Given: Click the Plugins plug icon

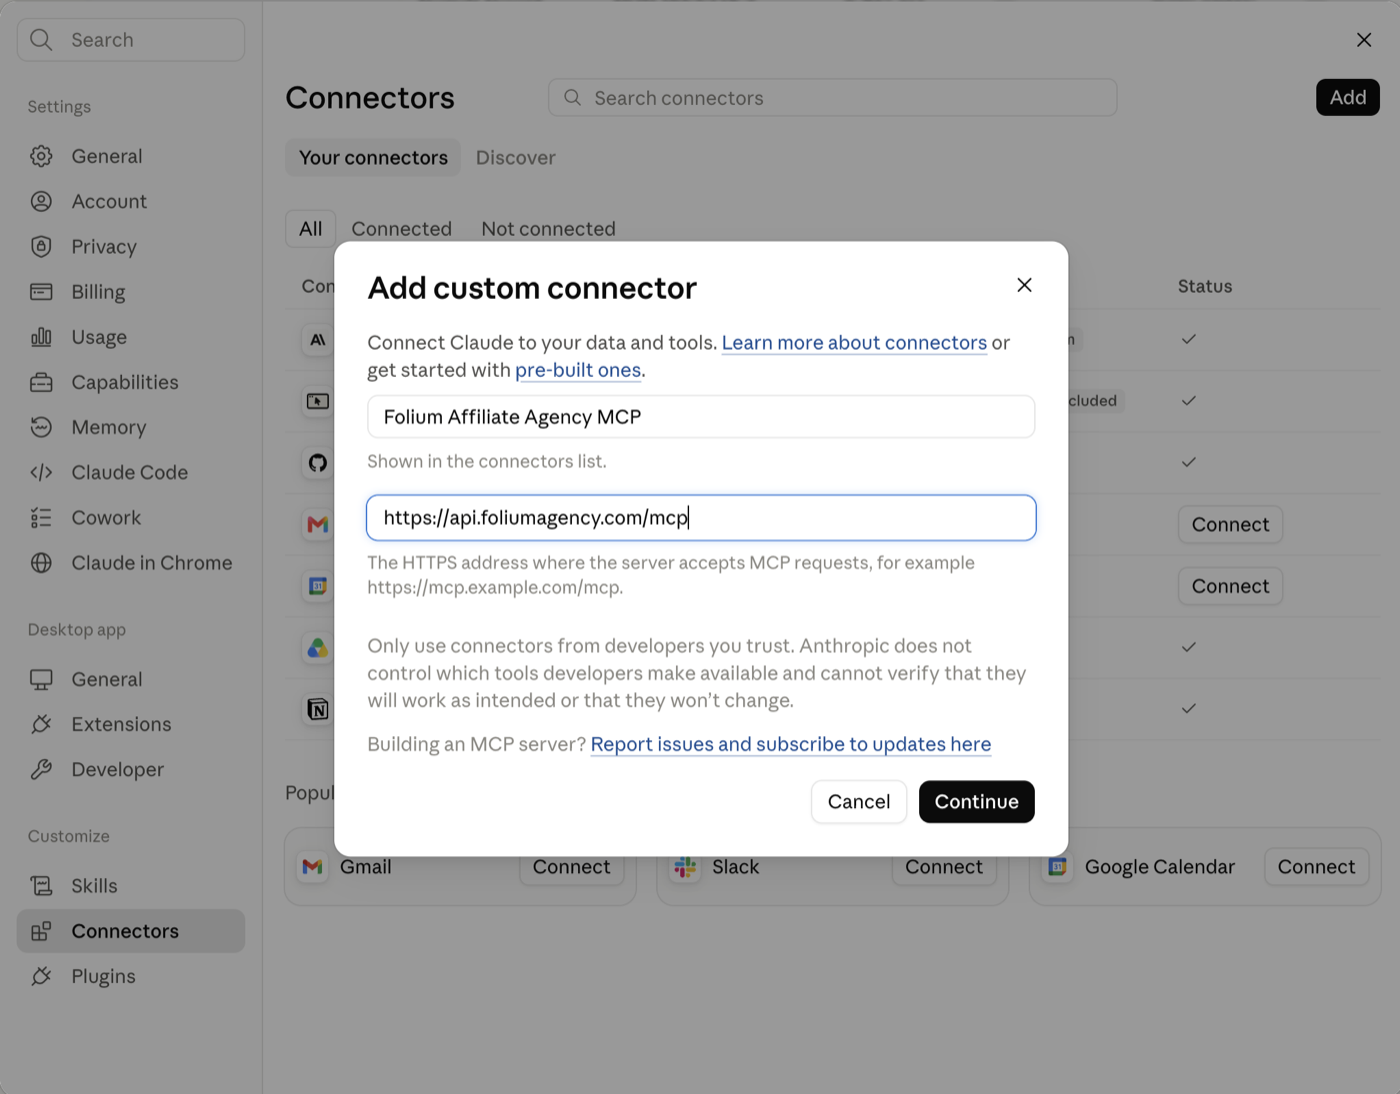Looking at the screenshot, I should pos(41,976).
